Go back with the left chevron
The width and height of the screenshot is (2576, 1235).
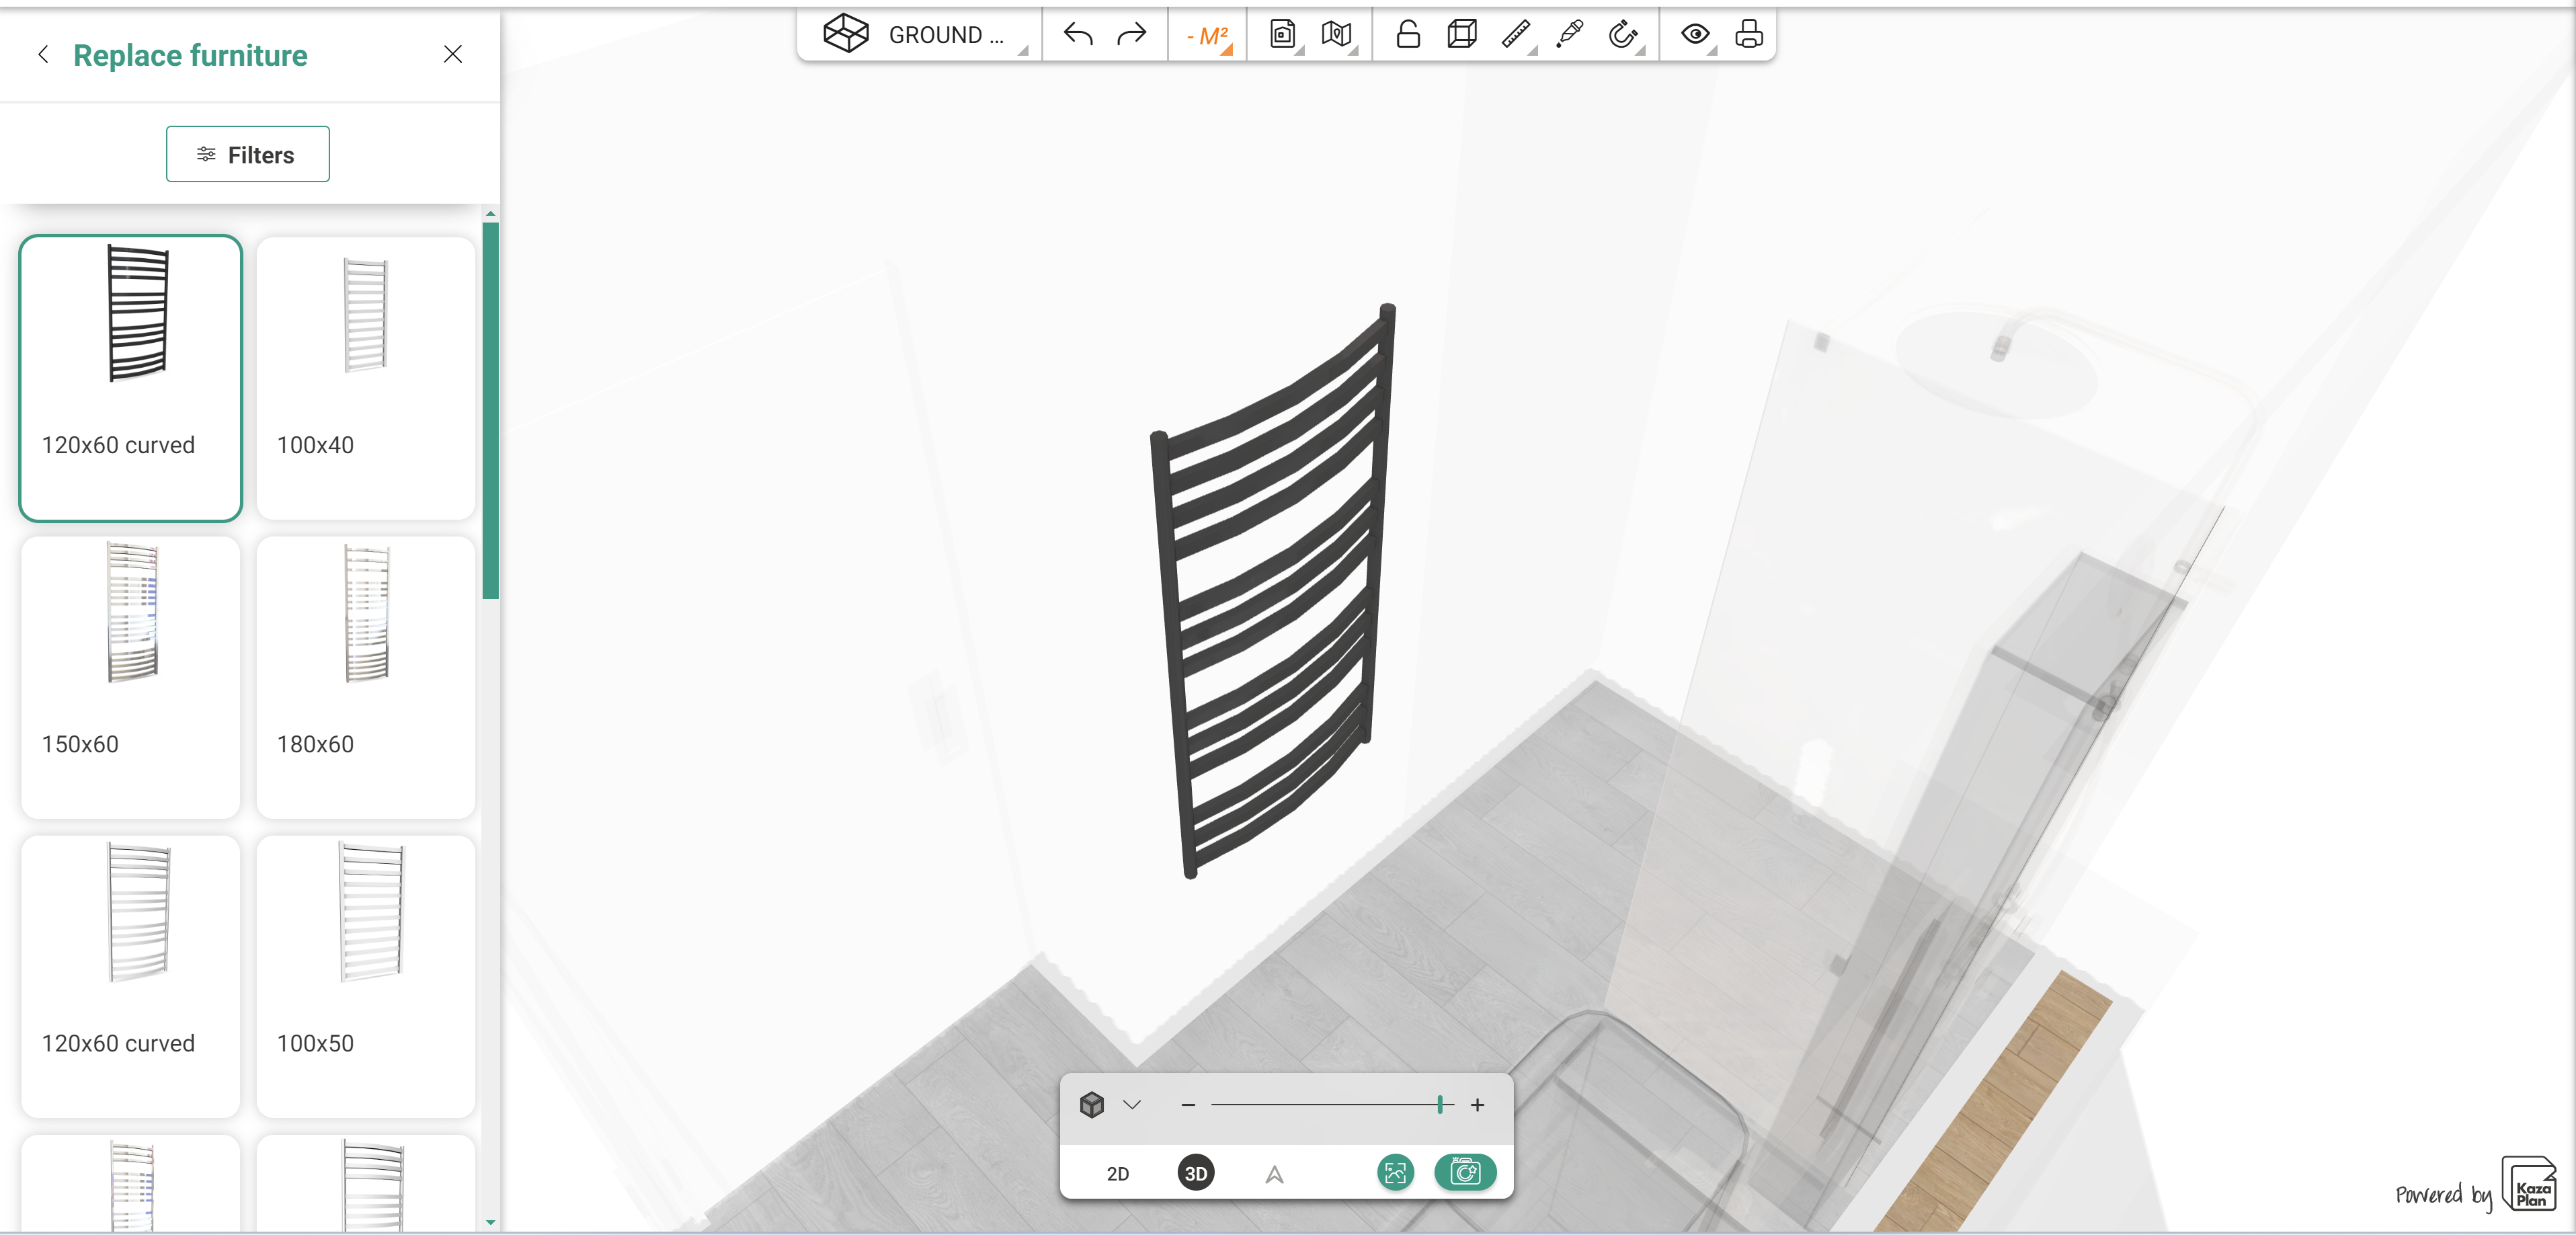(43, 54)
